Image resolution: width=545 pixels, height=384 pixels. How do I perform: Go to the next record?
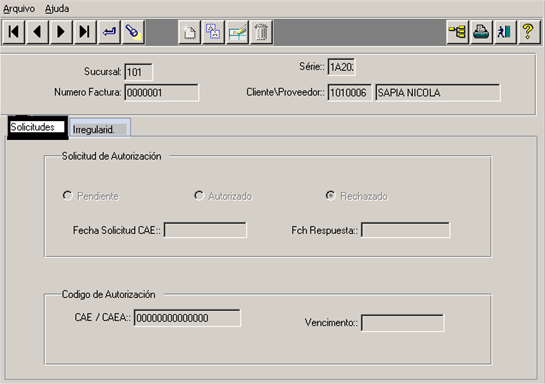pos(61,32)
